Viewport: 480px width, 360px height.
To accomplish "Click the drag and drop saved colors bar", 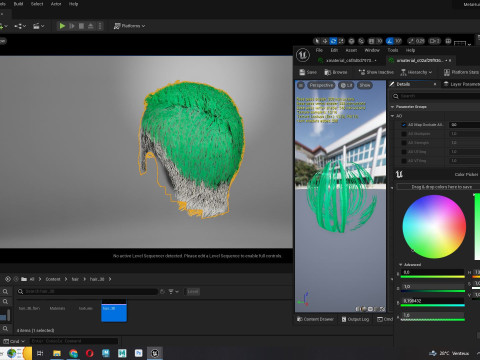I will (438, 187).
